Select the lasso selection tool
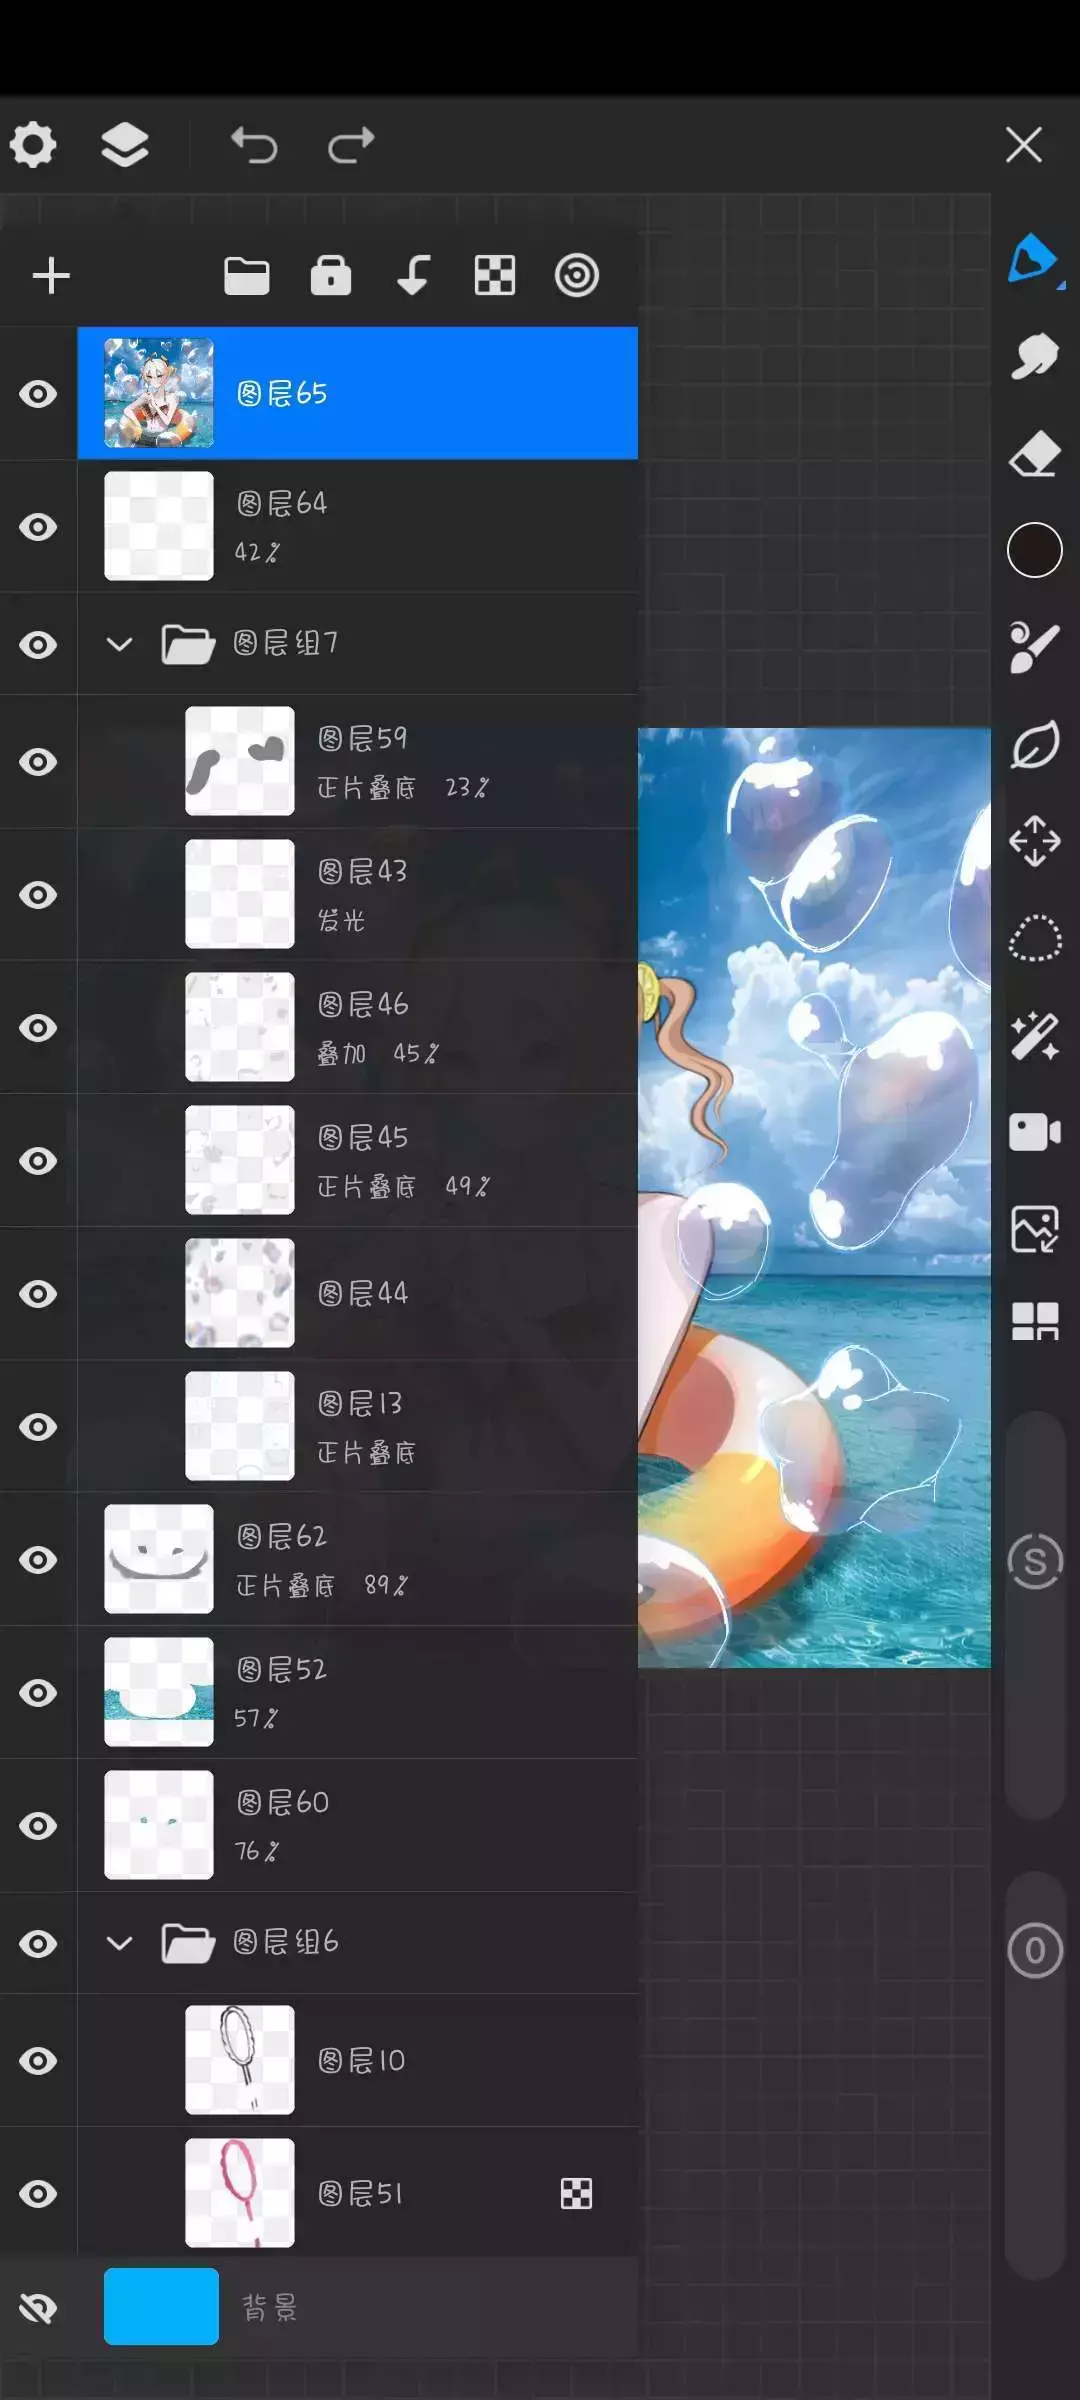Image resolution: width=1080 pixels, height=2400 pixels. click(1034, 938)
